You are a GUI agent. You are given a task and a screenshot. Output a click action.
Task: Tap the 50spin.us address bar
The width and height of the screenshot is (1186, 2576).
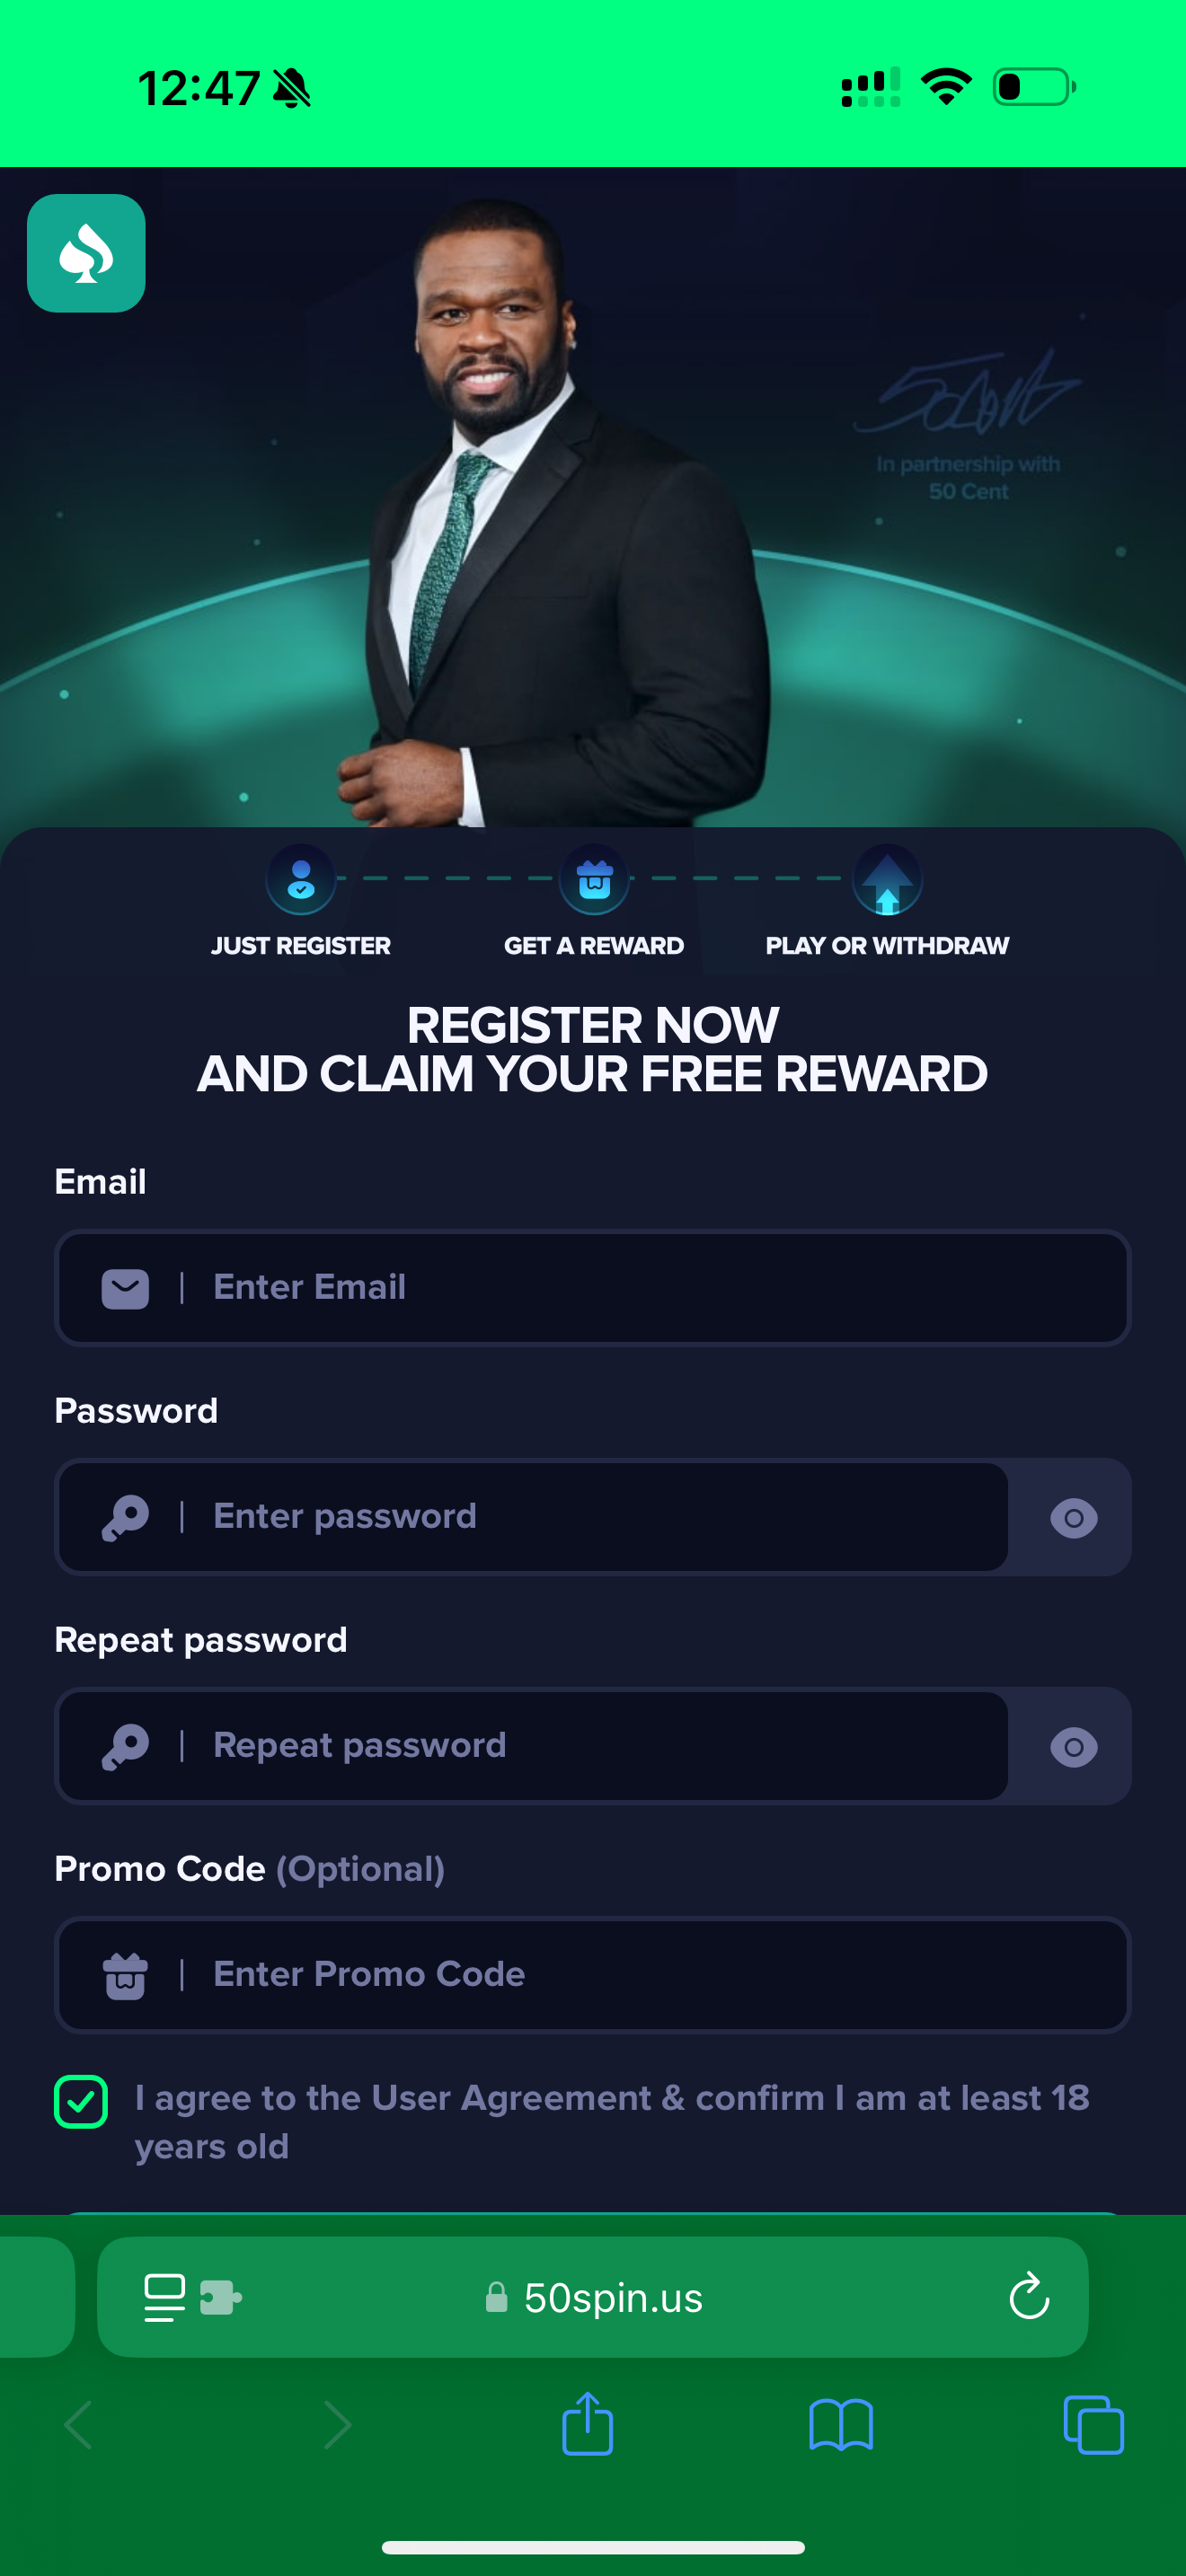point(593,2297)
